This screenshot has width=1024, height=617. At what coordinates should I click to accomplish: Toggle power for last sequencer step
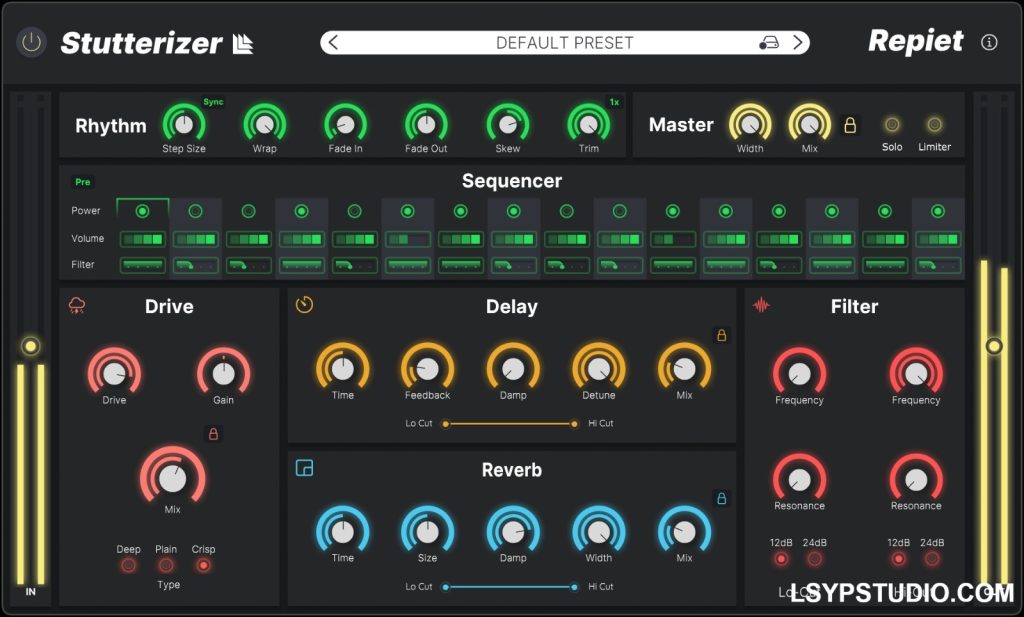[938, 211]
